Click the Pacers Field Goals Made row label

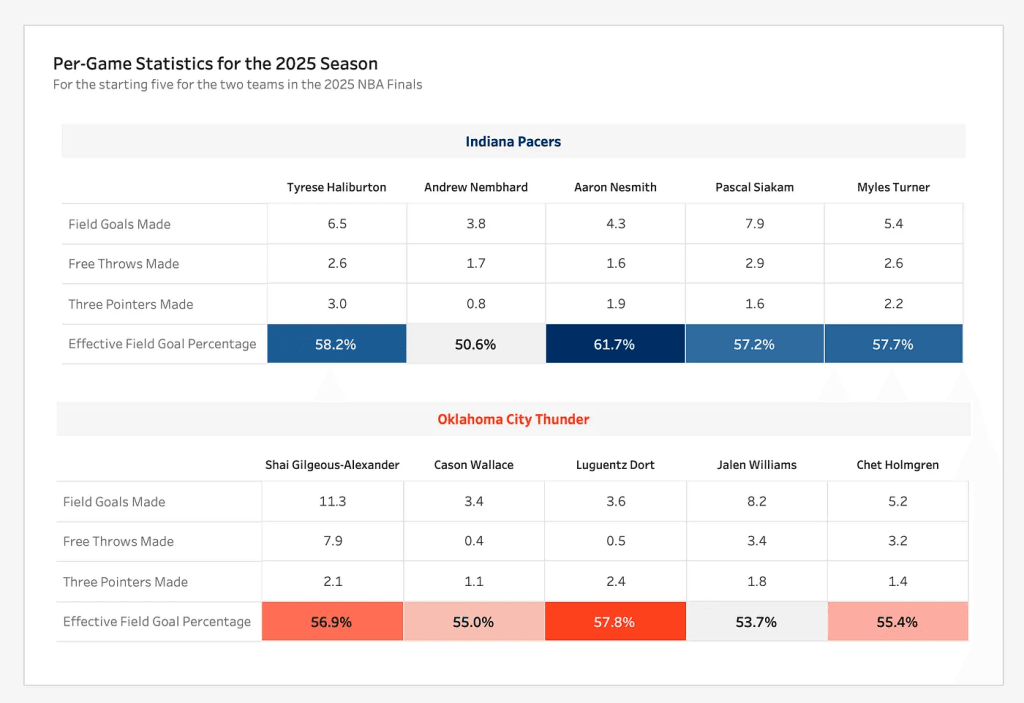pos(119,224)
